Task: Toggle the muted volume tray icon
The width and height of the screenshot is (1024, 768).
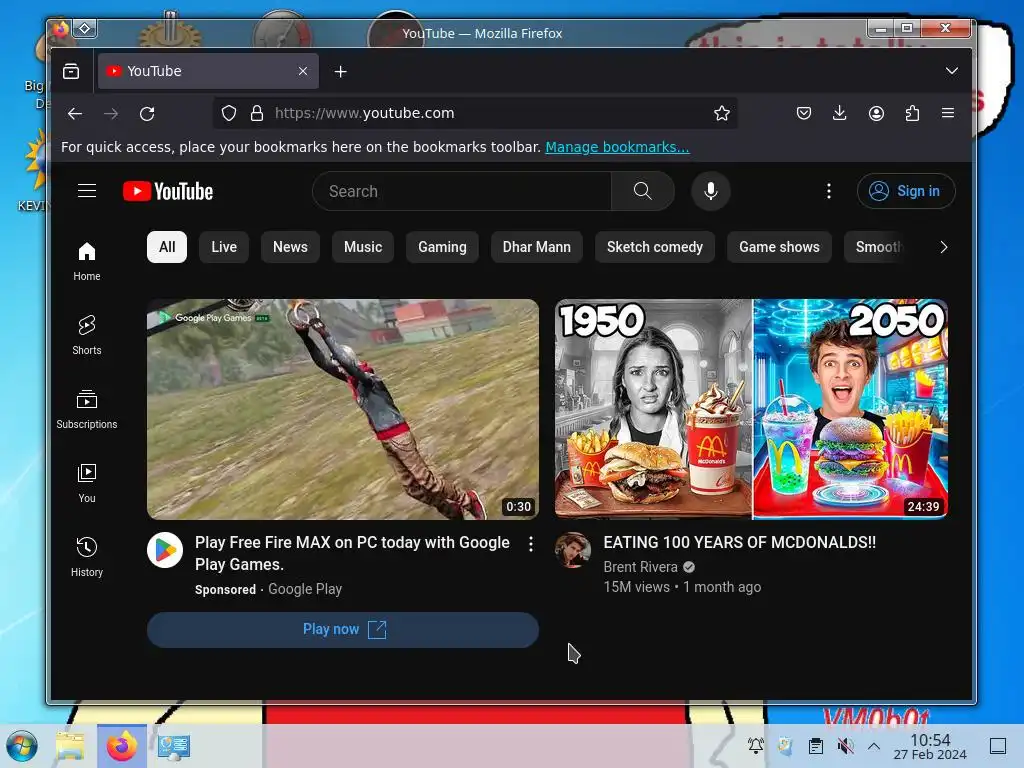Action: pyautogui.click(x=845, y=746)
